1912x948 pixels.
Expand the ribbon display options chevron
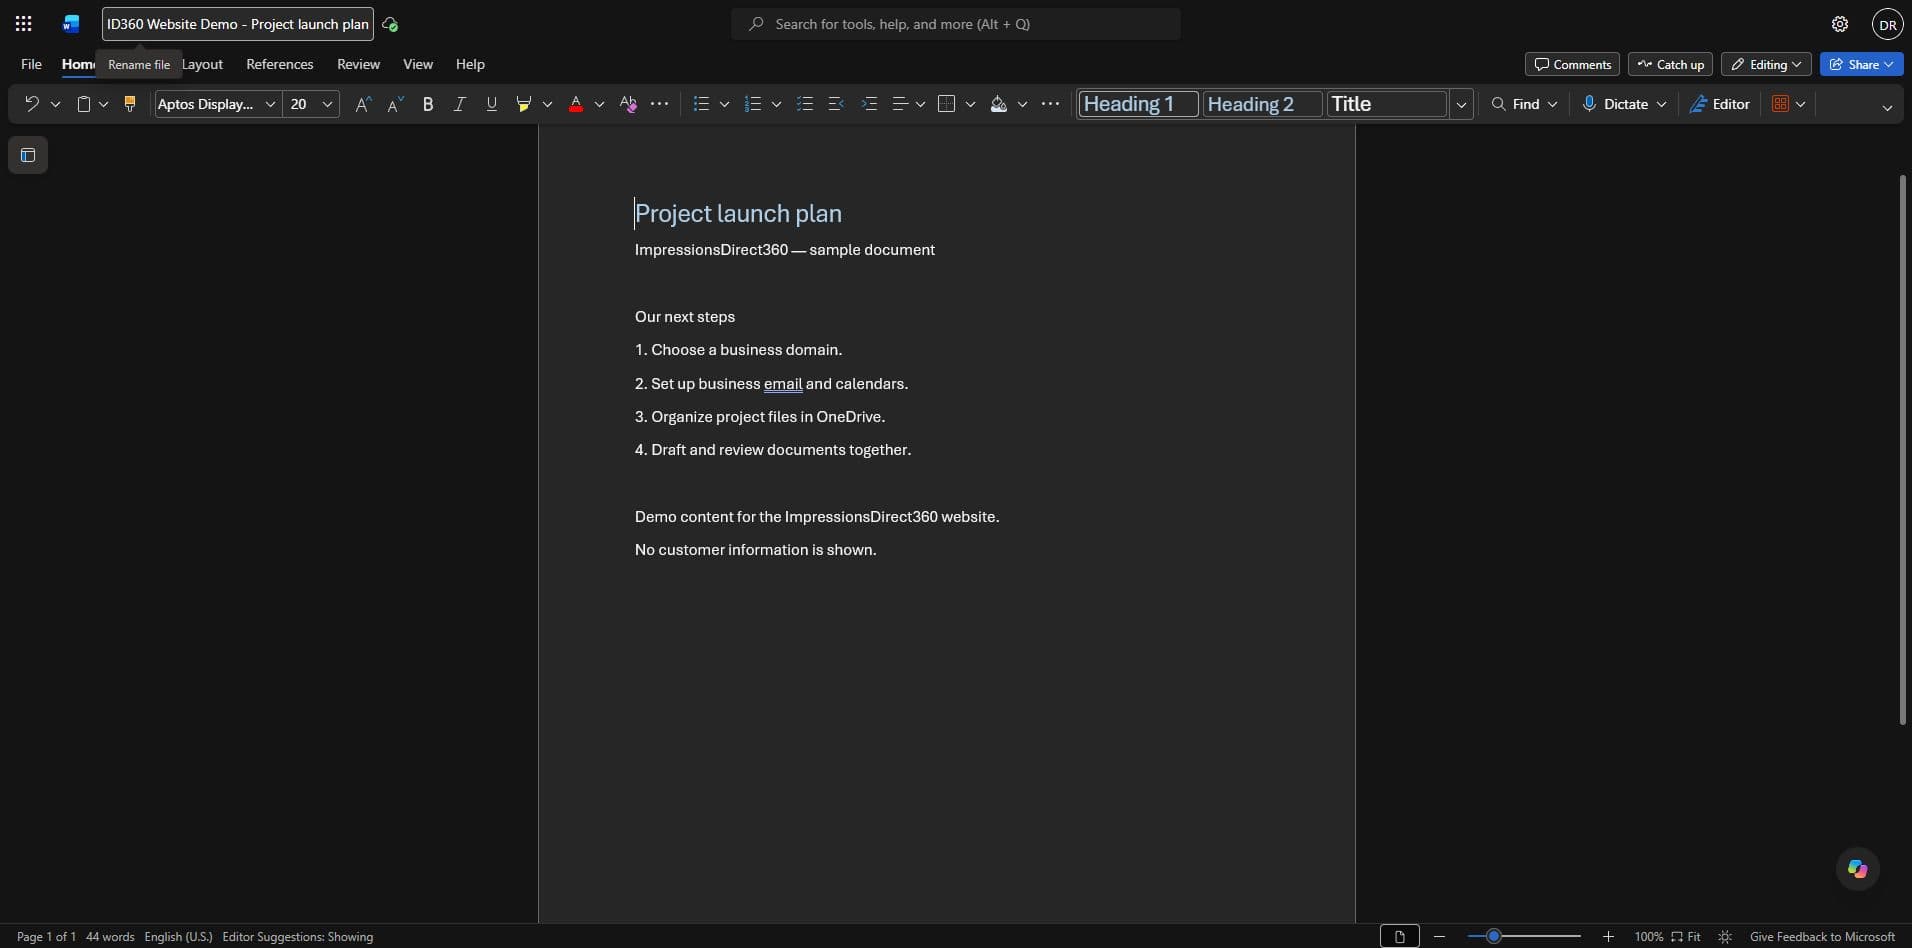(1887, 107)
